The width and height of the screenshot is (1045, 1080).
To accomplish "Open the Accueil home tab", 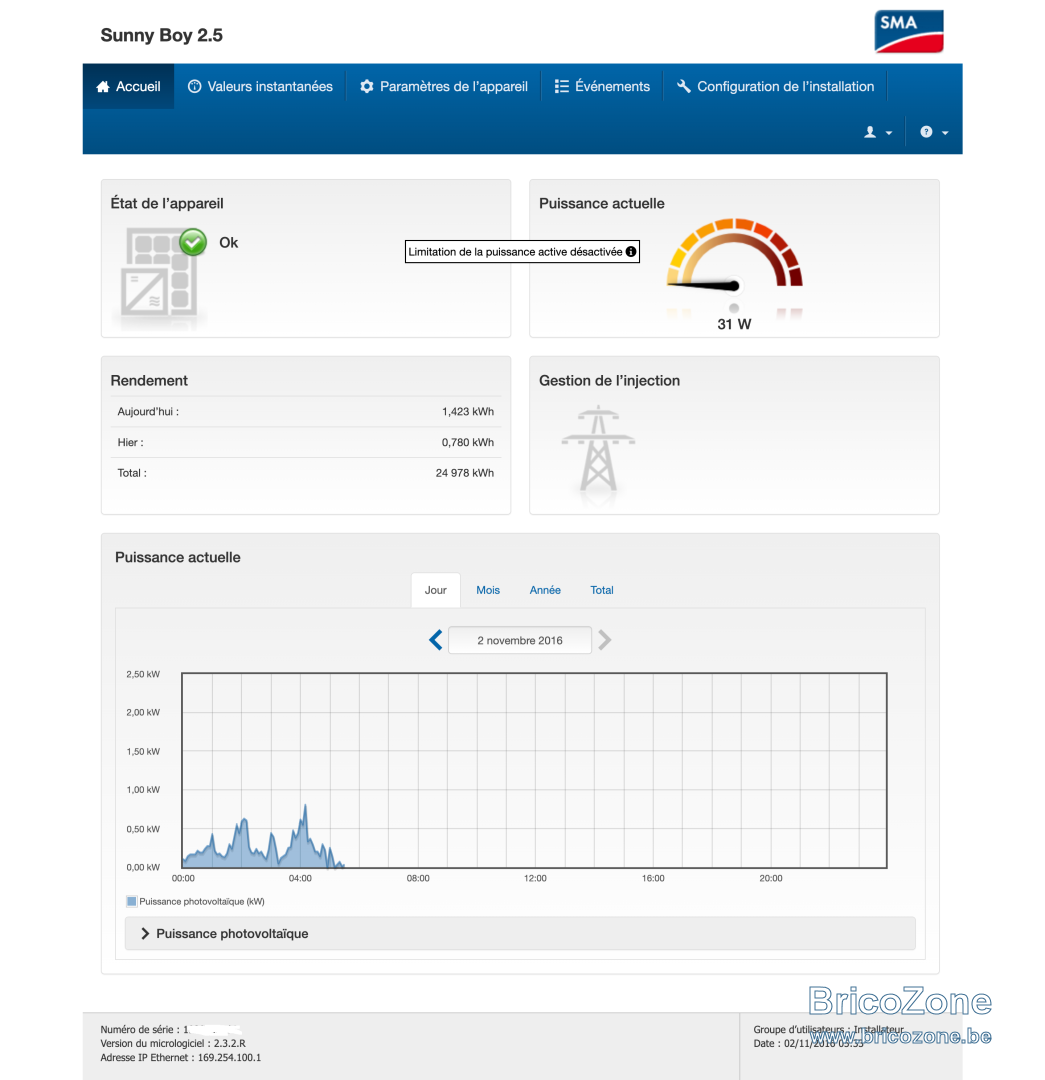I will coord(128,86).
